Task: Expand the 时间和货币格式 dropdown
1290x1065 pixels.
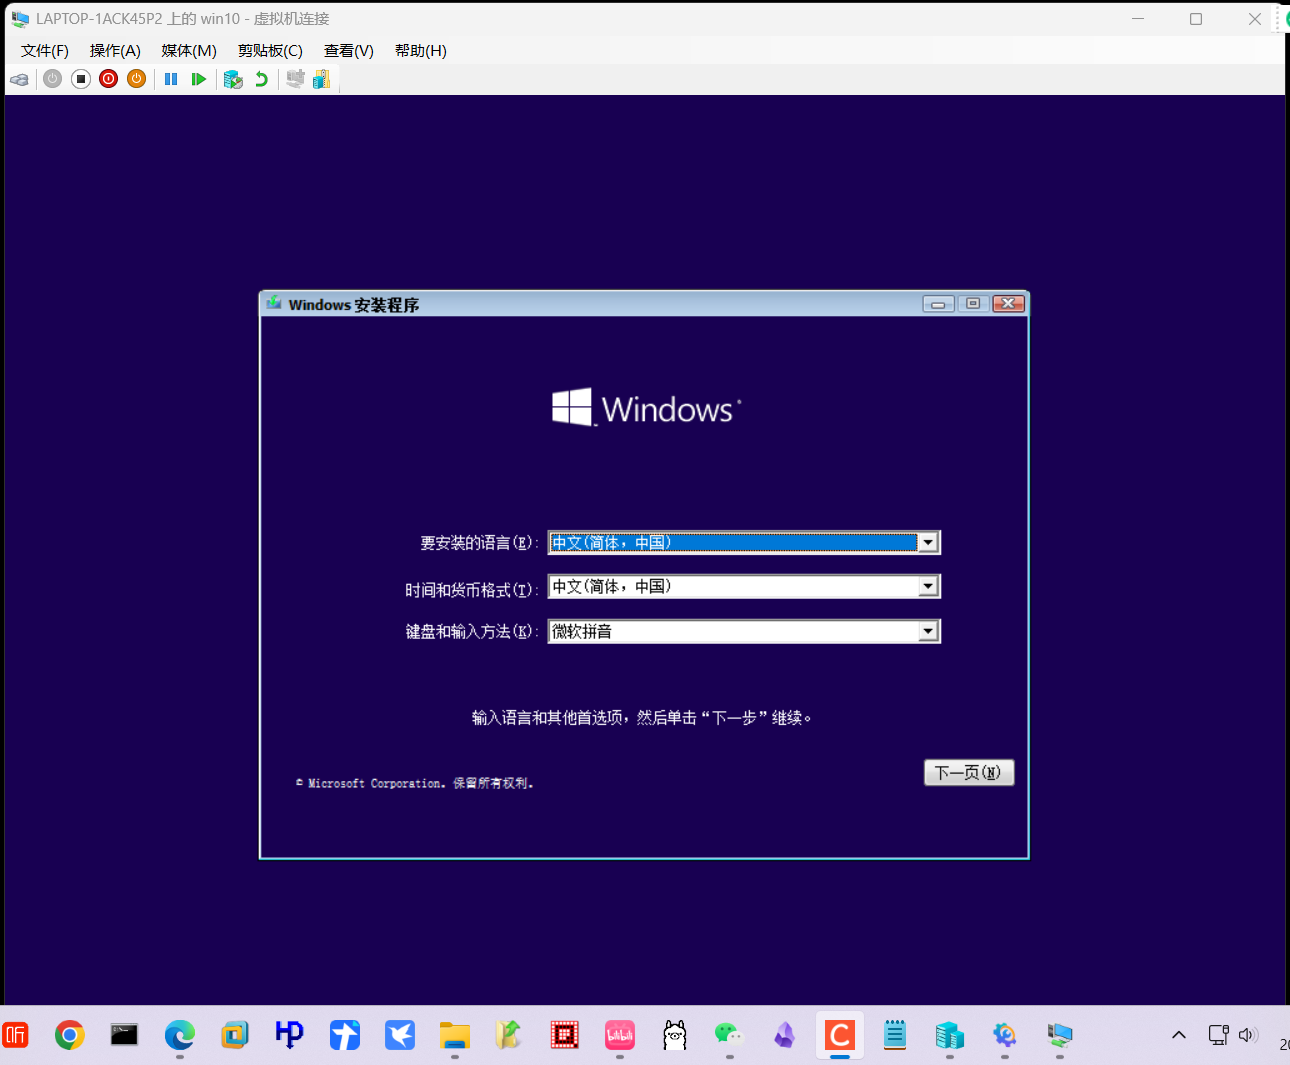Action: point(928,587)
